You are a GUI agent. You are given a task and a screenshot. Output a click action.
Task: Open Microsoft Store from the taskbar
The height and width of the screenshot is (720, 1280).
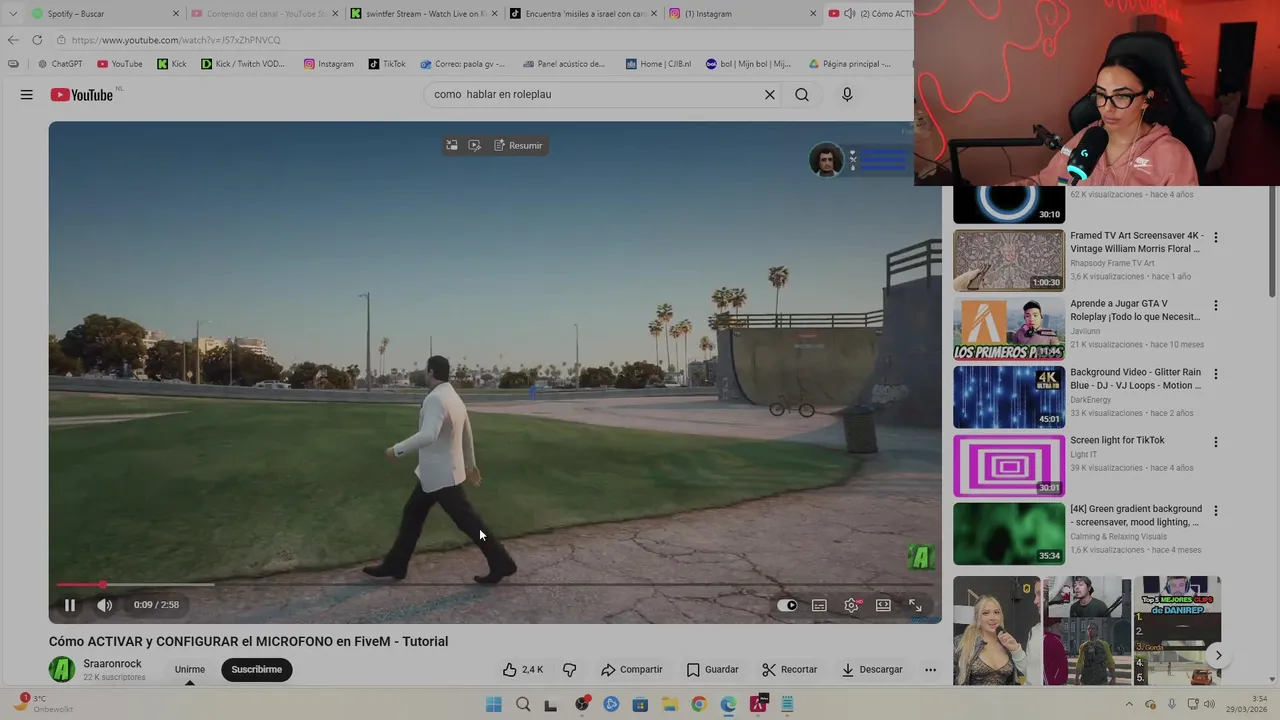640,704
